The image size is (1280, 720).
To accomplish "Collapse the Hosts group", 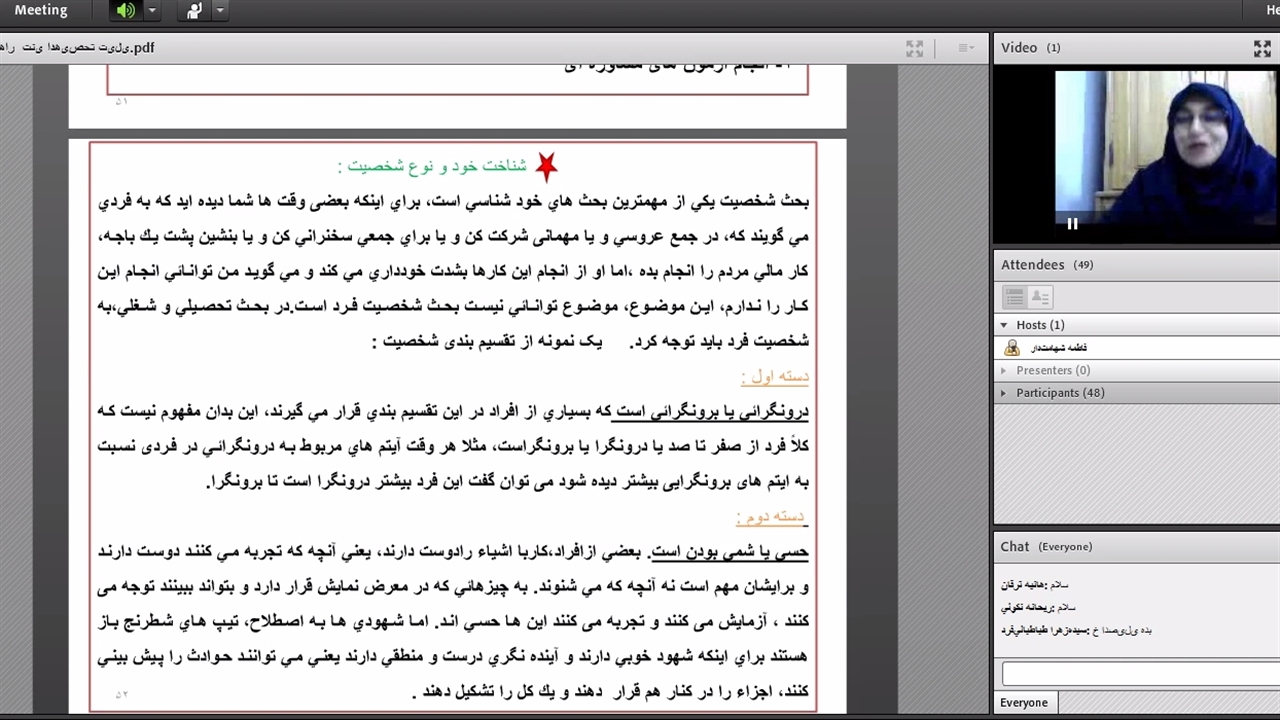I will pos(1004,325).
